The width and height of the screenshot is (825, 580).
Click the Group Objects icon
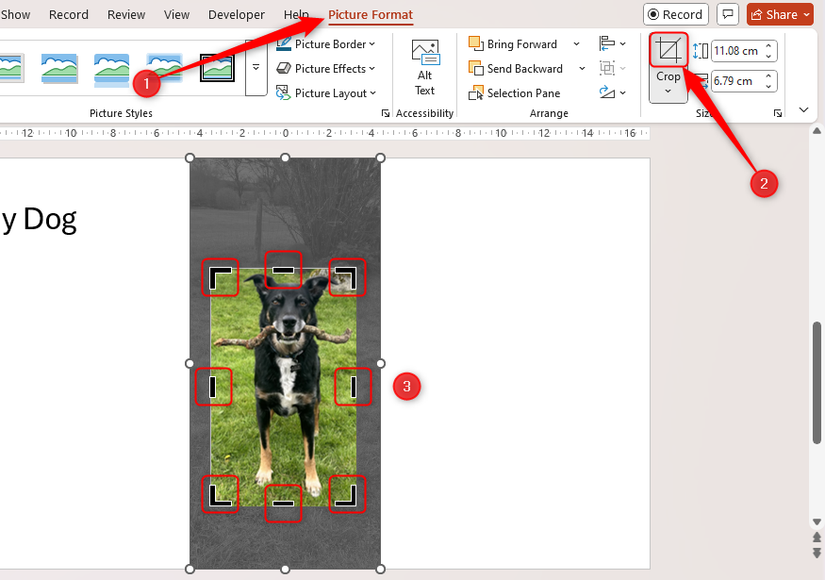608,68
